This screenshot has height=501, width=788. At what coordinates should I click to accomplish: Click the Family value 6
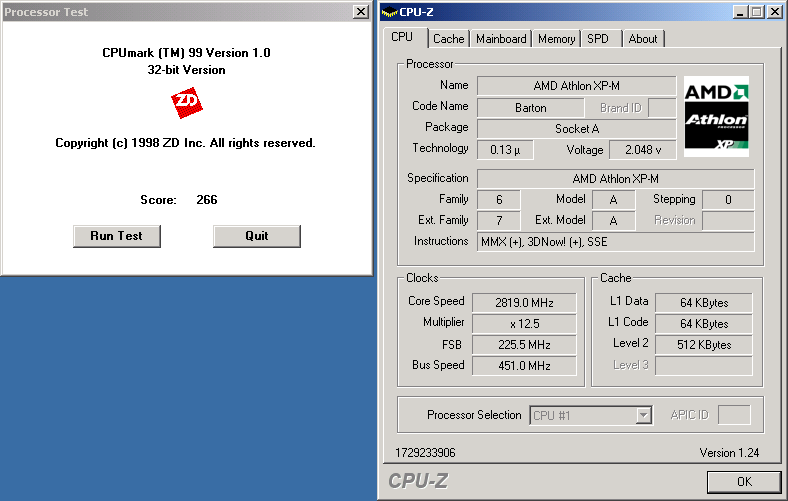point(499,199)
